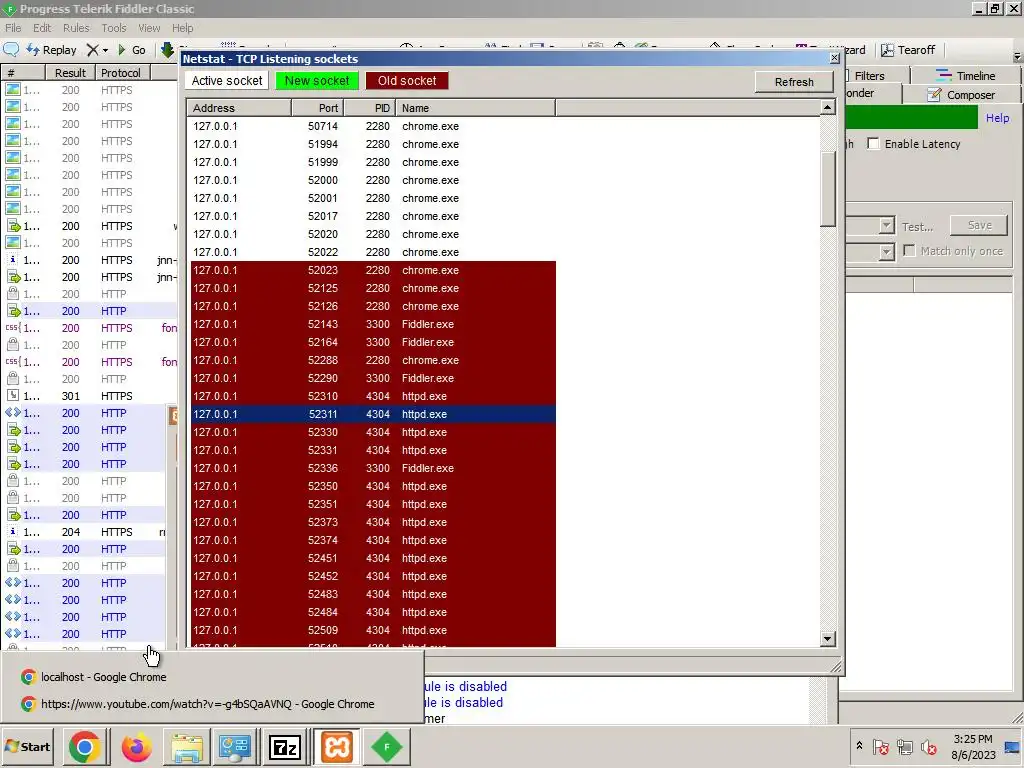Screen dimensions: 1024x768
Task: Open the Rules menu
Action: click(76, 28)
